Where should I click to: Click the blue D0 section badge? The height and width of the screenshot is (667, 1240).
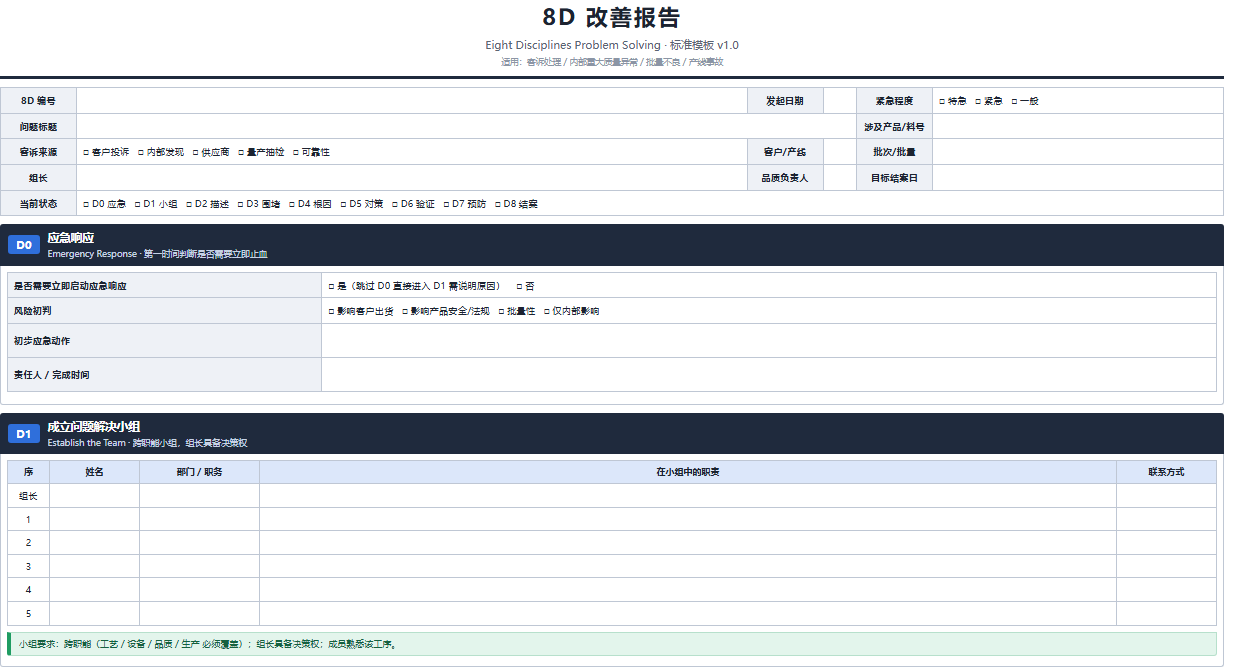click(x=24, y=245)
